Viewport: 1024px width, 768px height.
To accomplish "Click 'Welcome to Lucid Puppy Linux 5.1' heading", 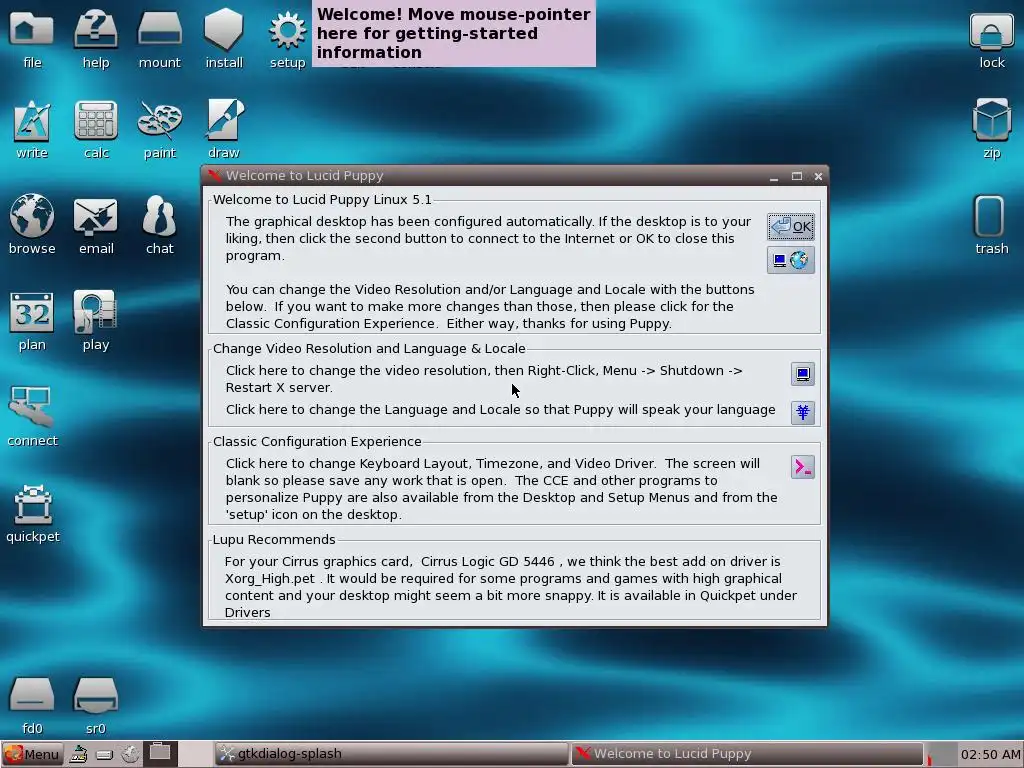I will (x=323, y=200).
